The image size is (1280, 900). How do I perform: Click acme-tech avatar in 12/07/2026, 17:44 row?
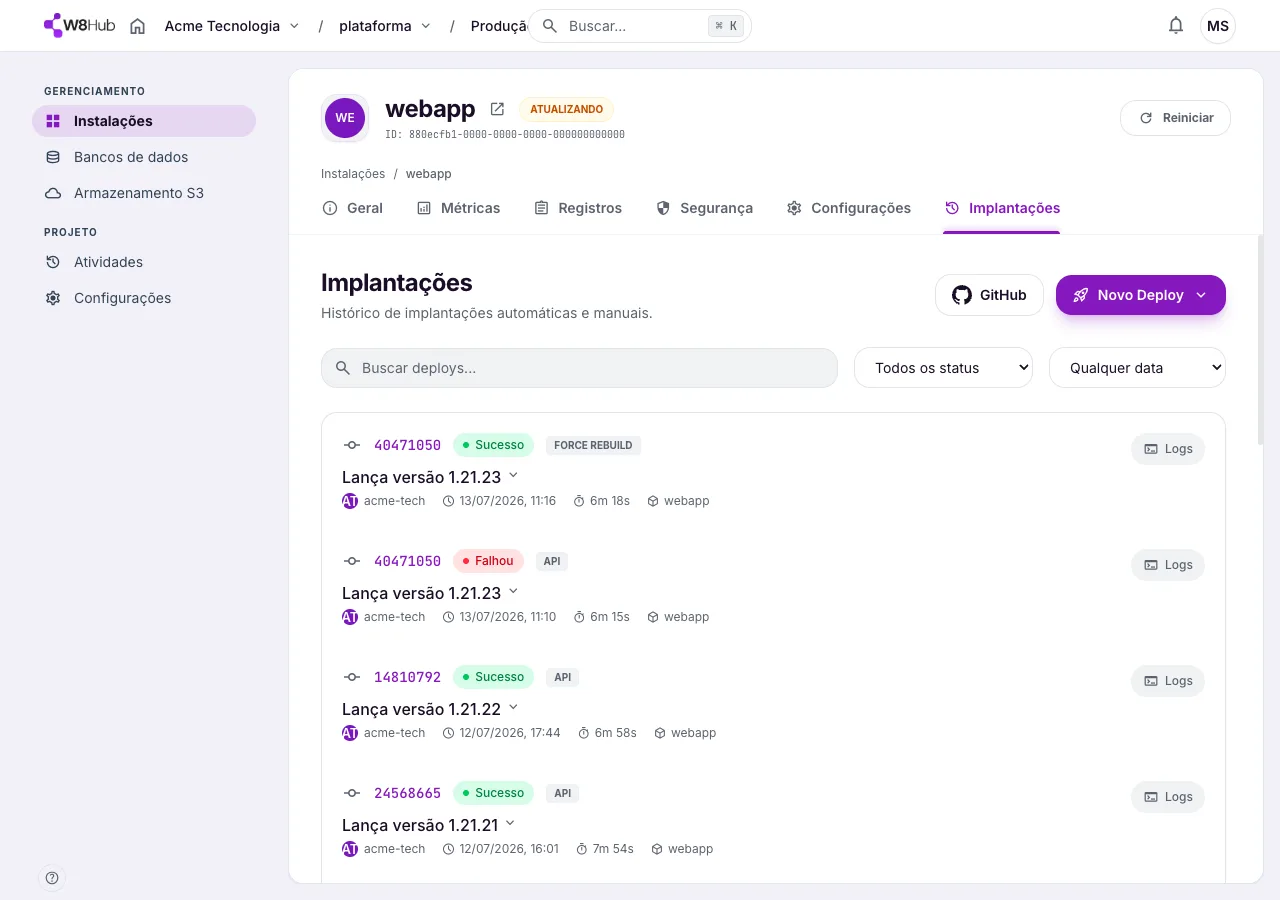pos(350,733)
